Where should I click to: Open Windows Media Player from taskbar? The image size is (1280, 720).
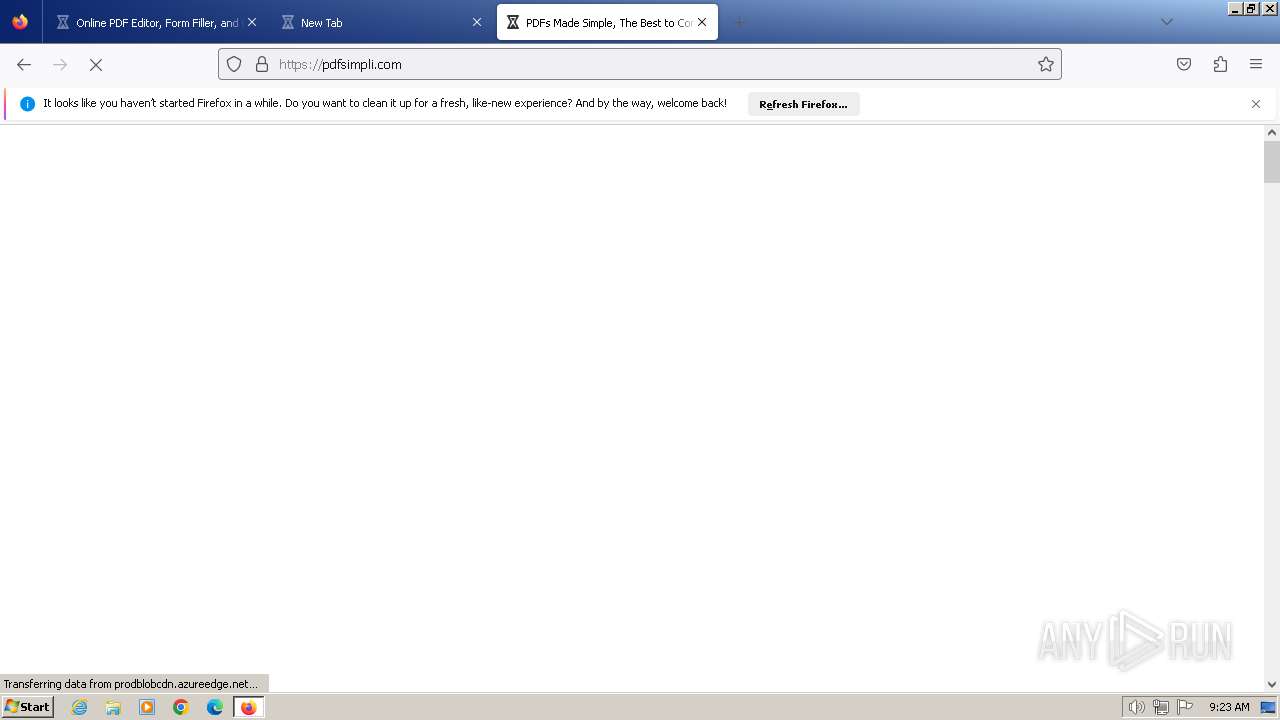pyautogui.click(x=147, y=707)
